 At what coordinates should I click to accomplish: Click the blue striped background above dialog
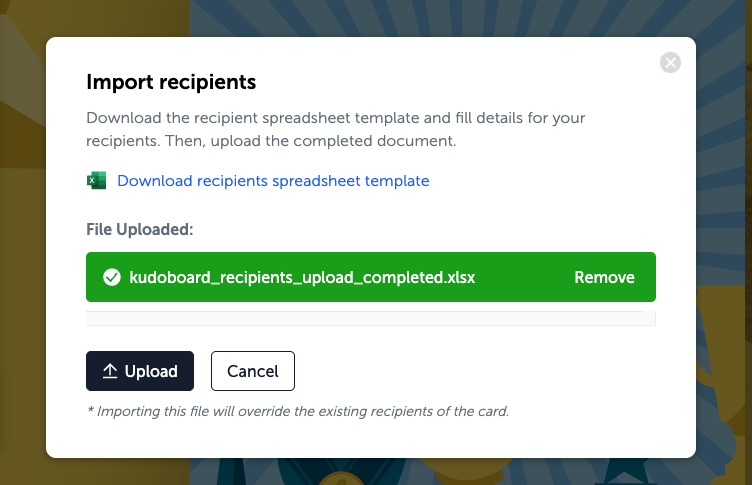(x=432, y=18)
